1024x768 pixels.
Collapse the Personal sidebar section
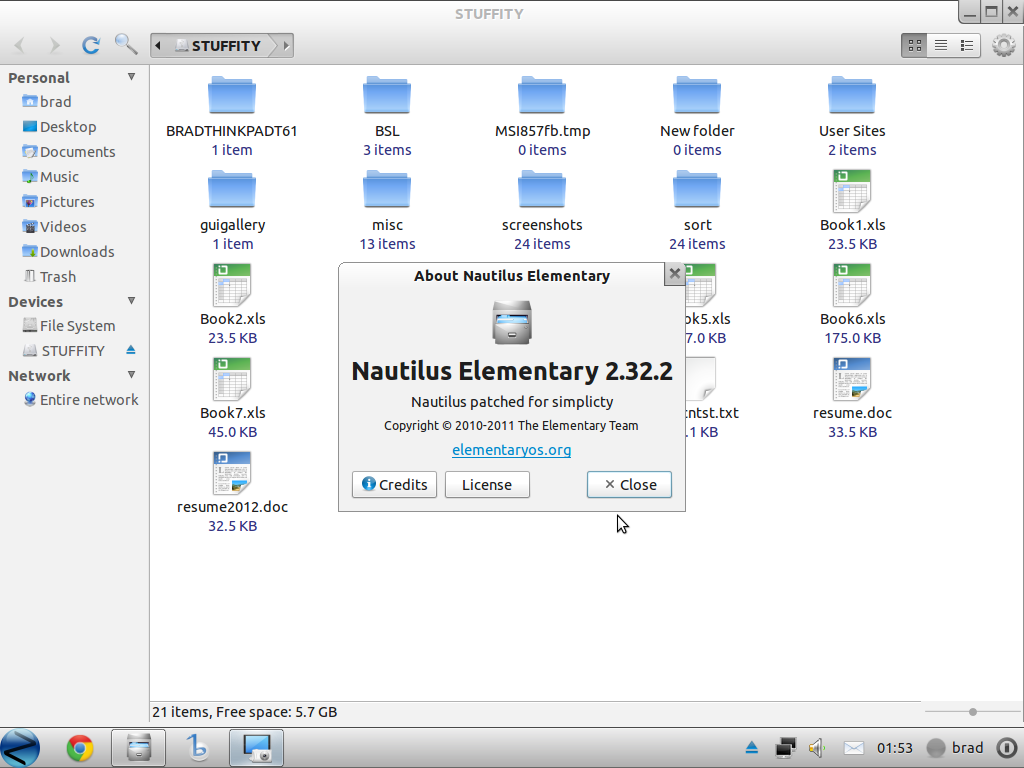[131, 77]
